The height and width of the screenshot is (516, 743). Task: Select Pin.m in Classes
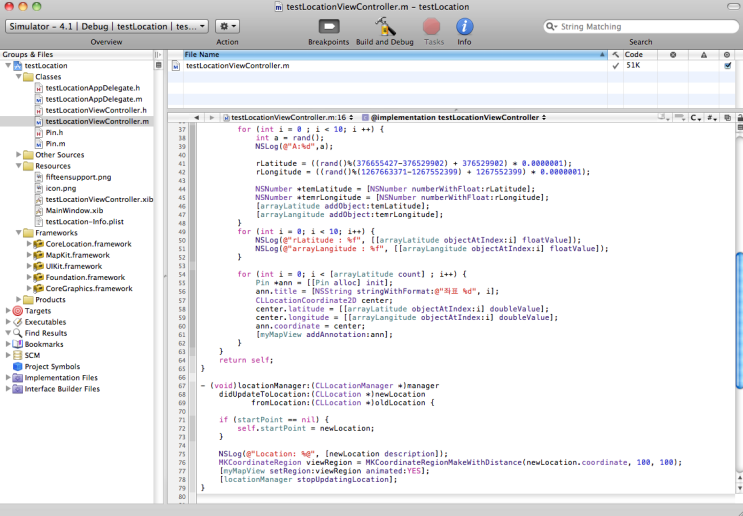point(55,144)
